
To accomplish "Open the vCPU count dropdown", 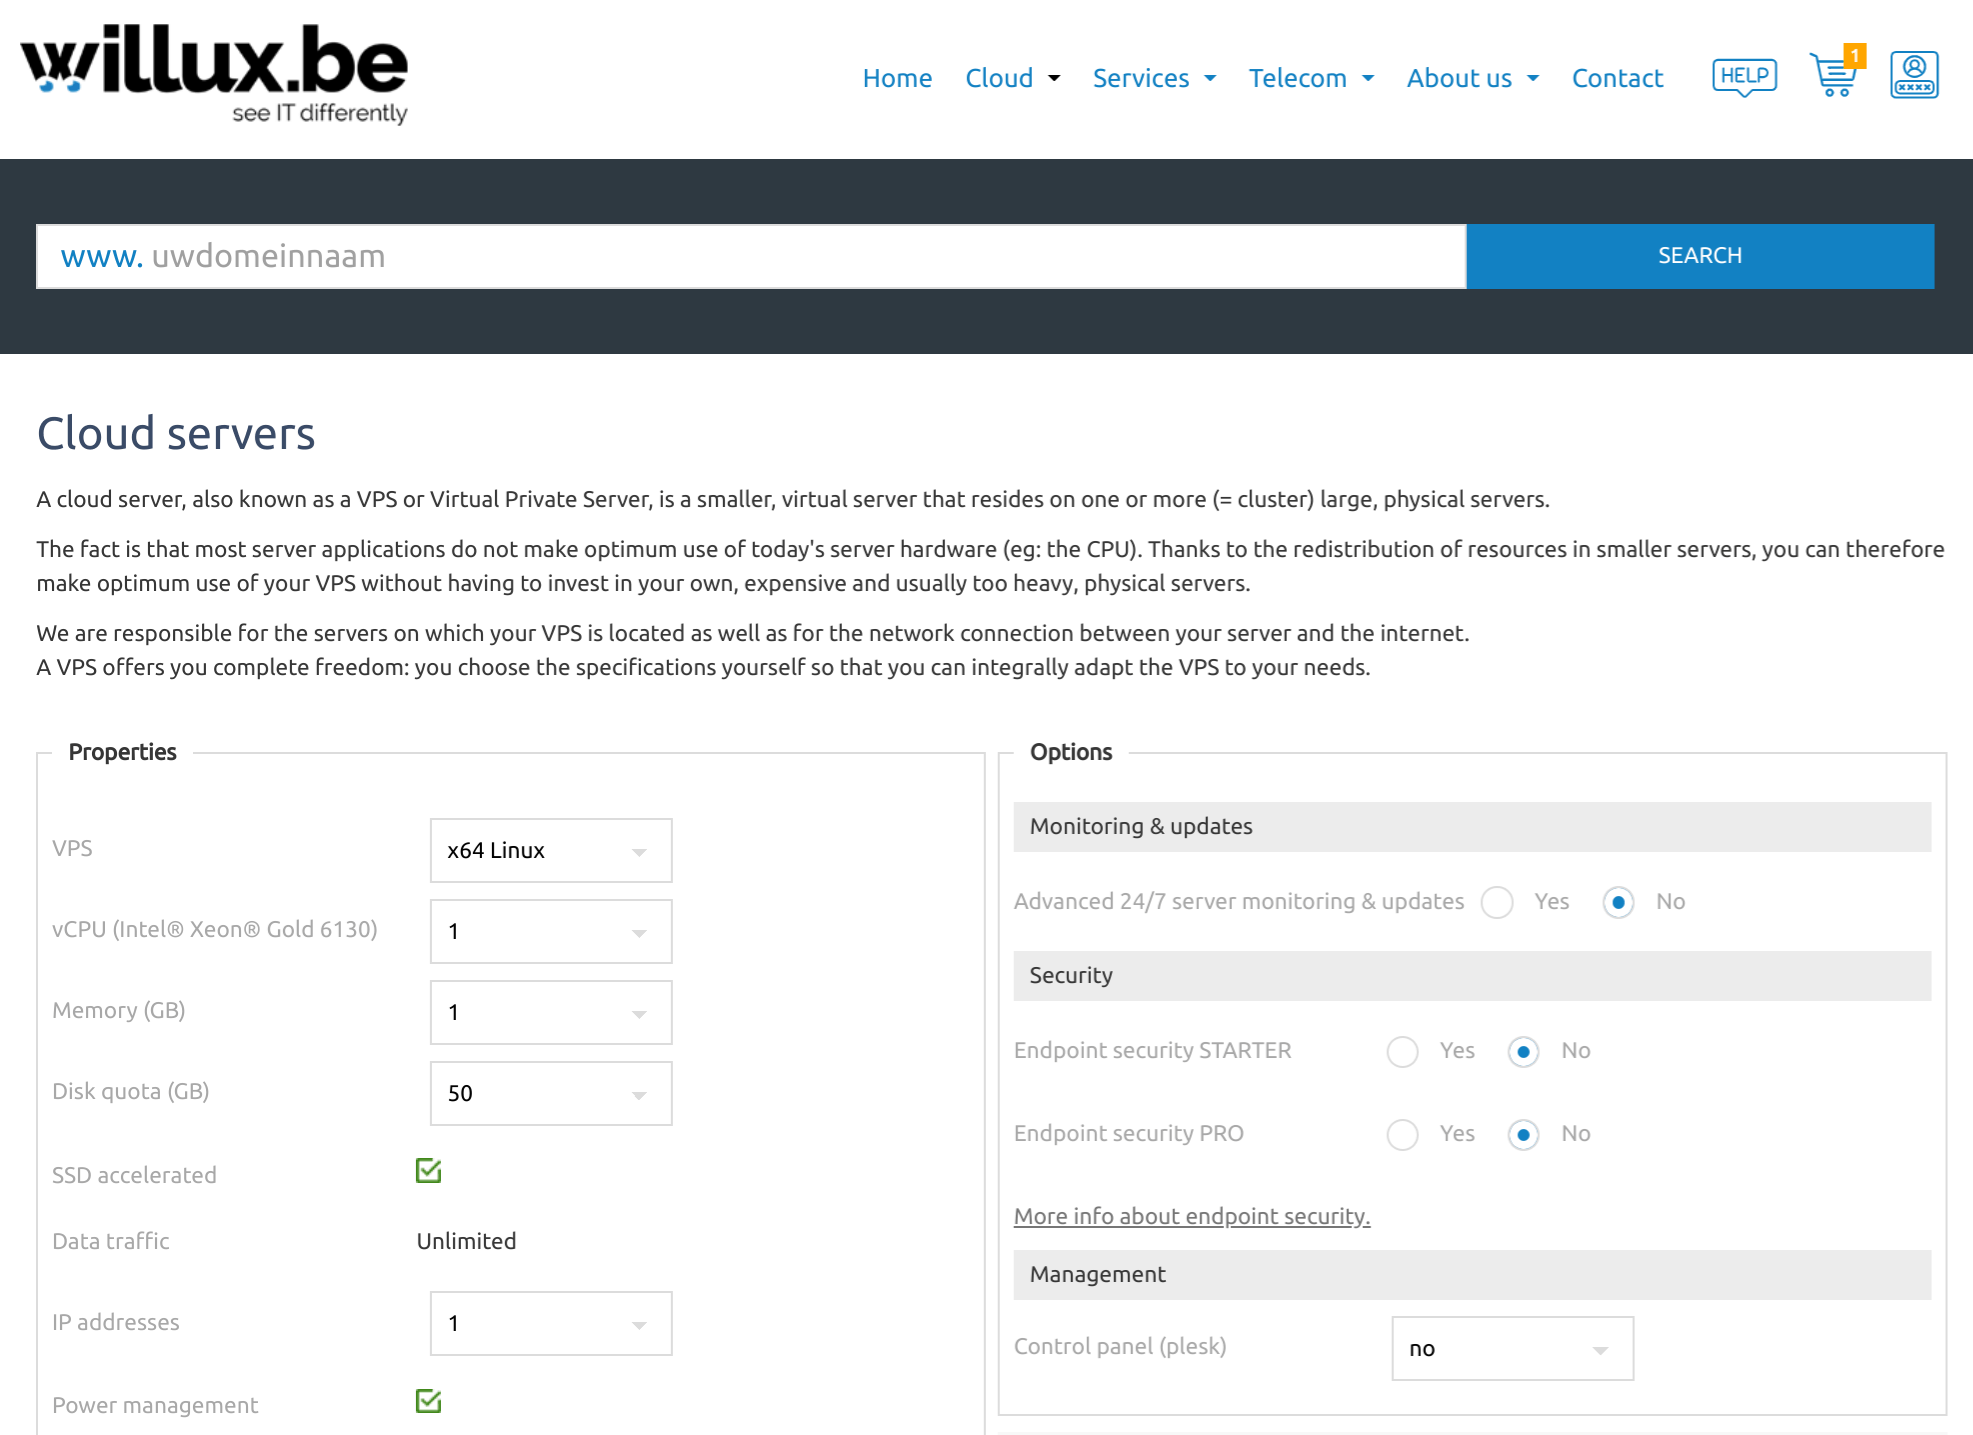I will click(548, 931).
